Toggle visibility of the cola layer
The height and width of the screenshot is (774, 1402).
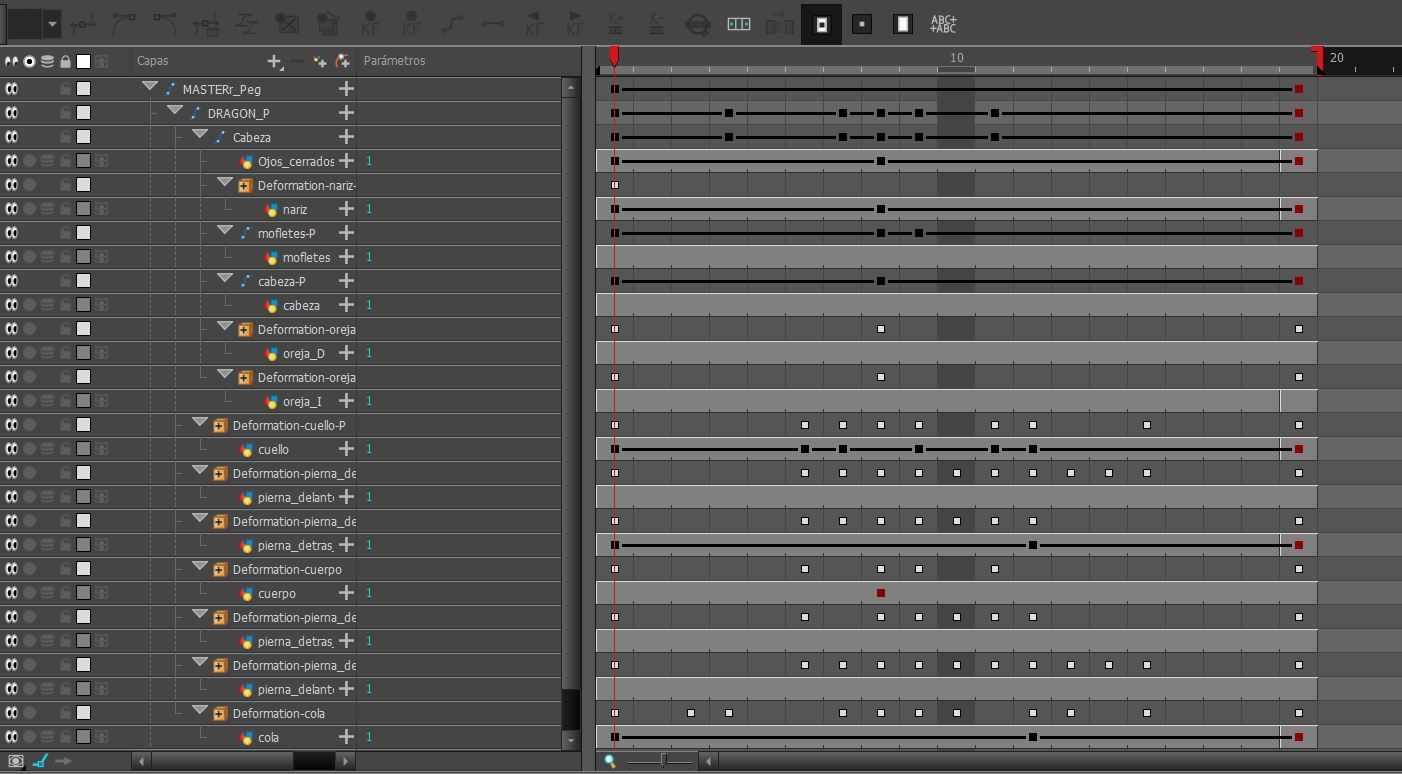point(12,737)
